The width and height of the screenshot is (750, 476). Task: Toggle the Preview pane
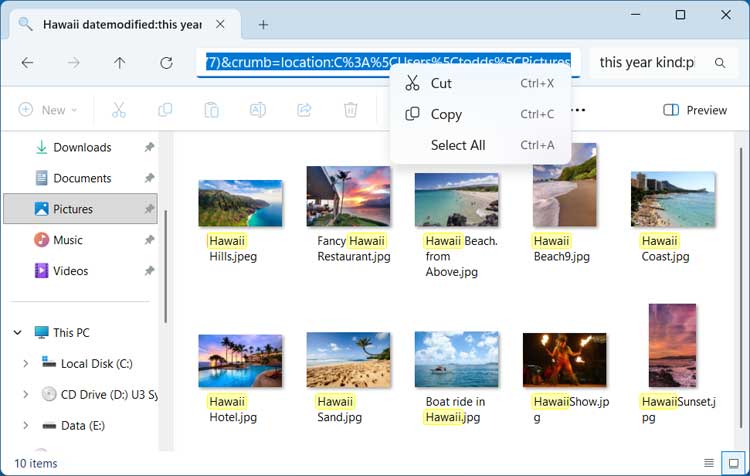(695, 110)
